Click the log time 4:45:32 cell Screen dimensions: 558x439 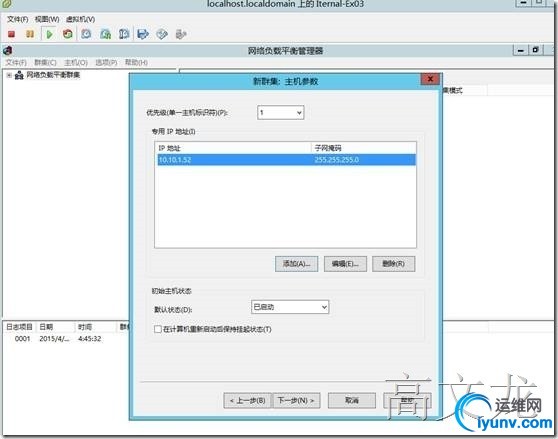pos(90,339)
